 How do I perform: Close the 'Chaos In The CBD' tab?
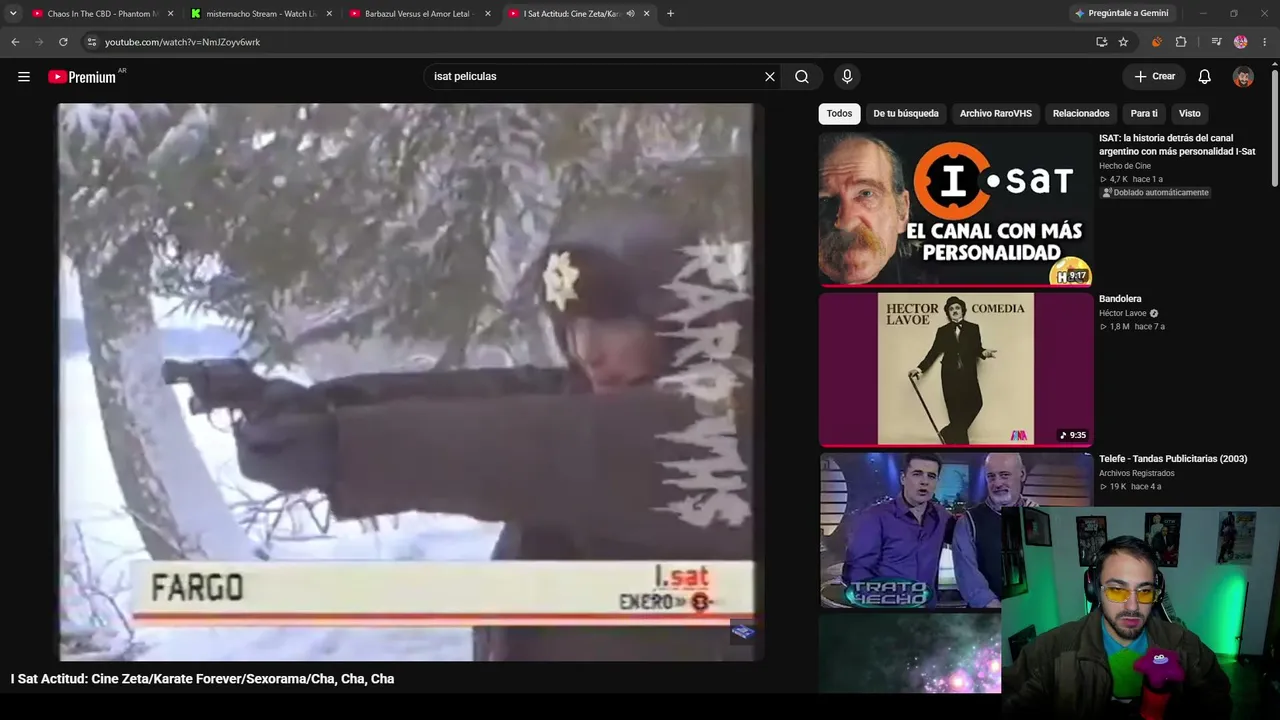click(x=170, y=14)
